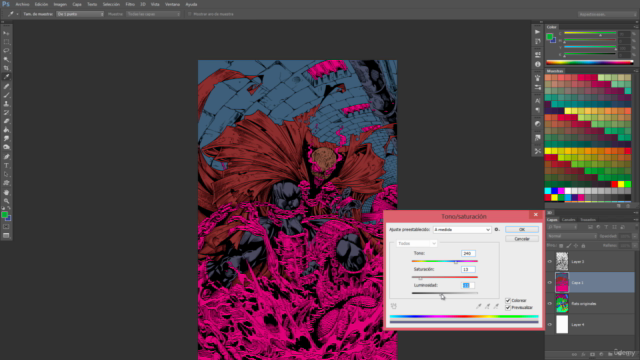Select the Path Selection tool
This screenshot has height=360, width=640.
pos(6,174)
